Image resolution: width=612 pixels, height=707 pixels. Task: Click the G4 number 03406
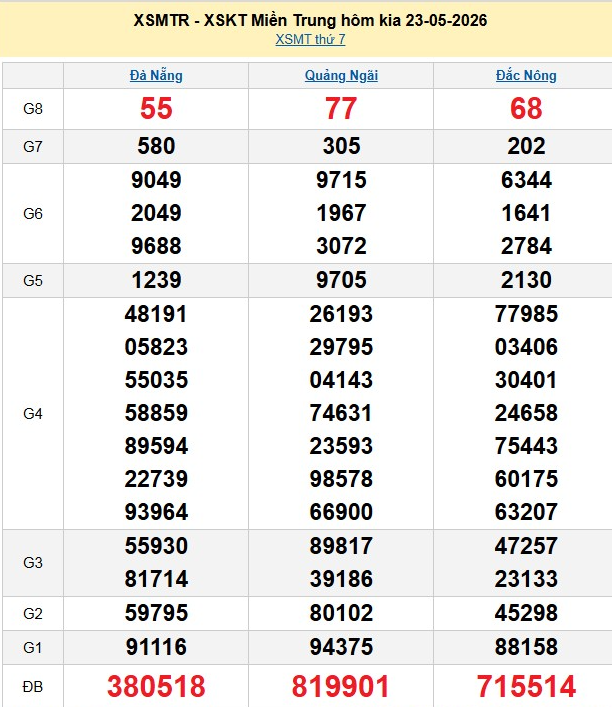click(x=526, y=347)
